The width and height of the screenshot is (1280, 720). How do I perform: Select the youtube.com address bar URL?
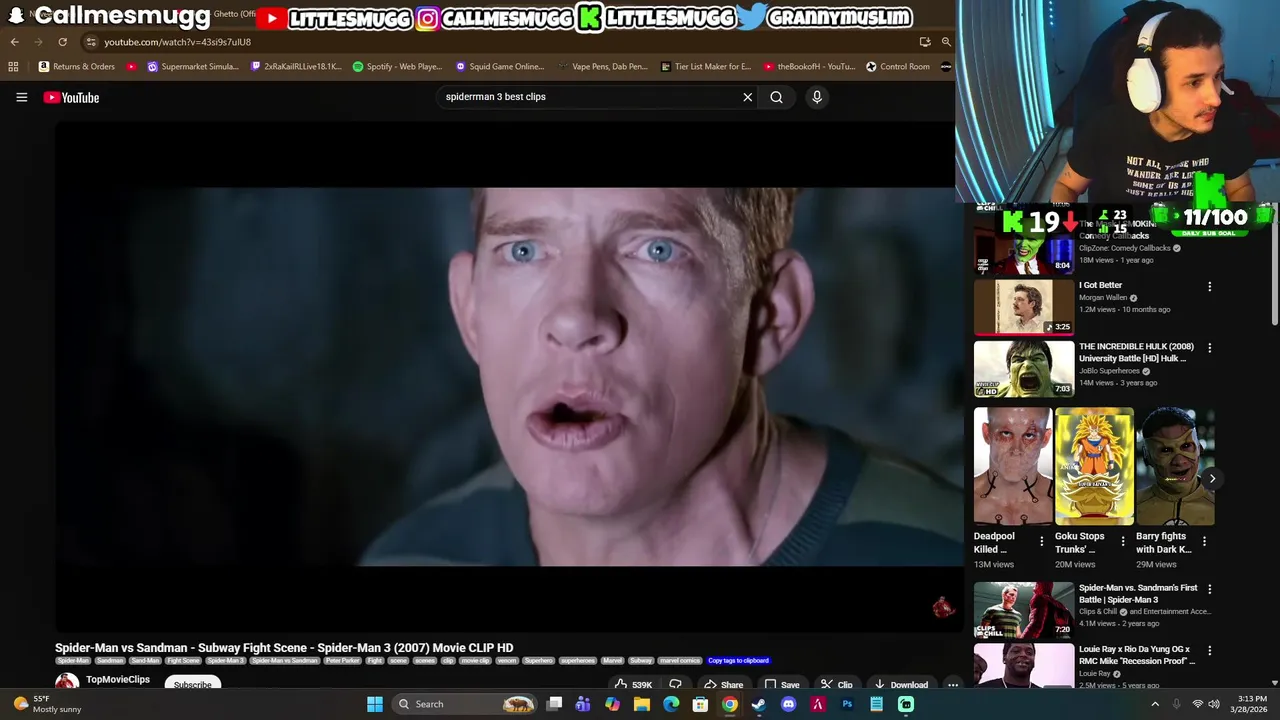pyautogui.click(x=177, y=42)
